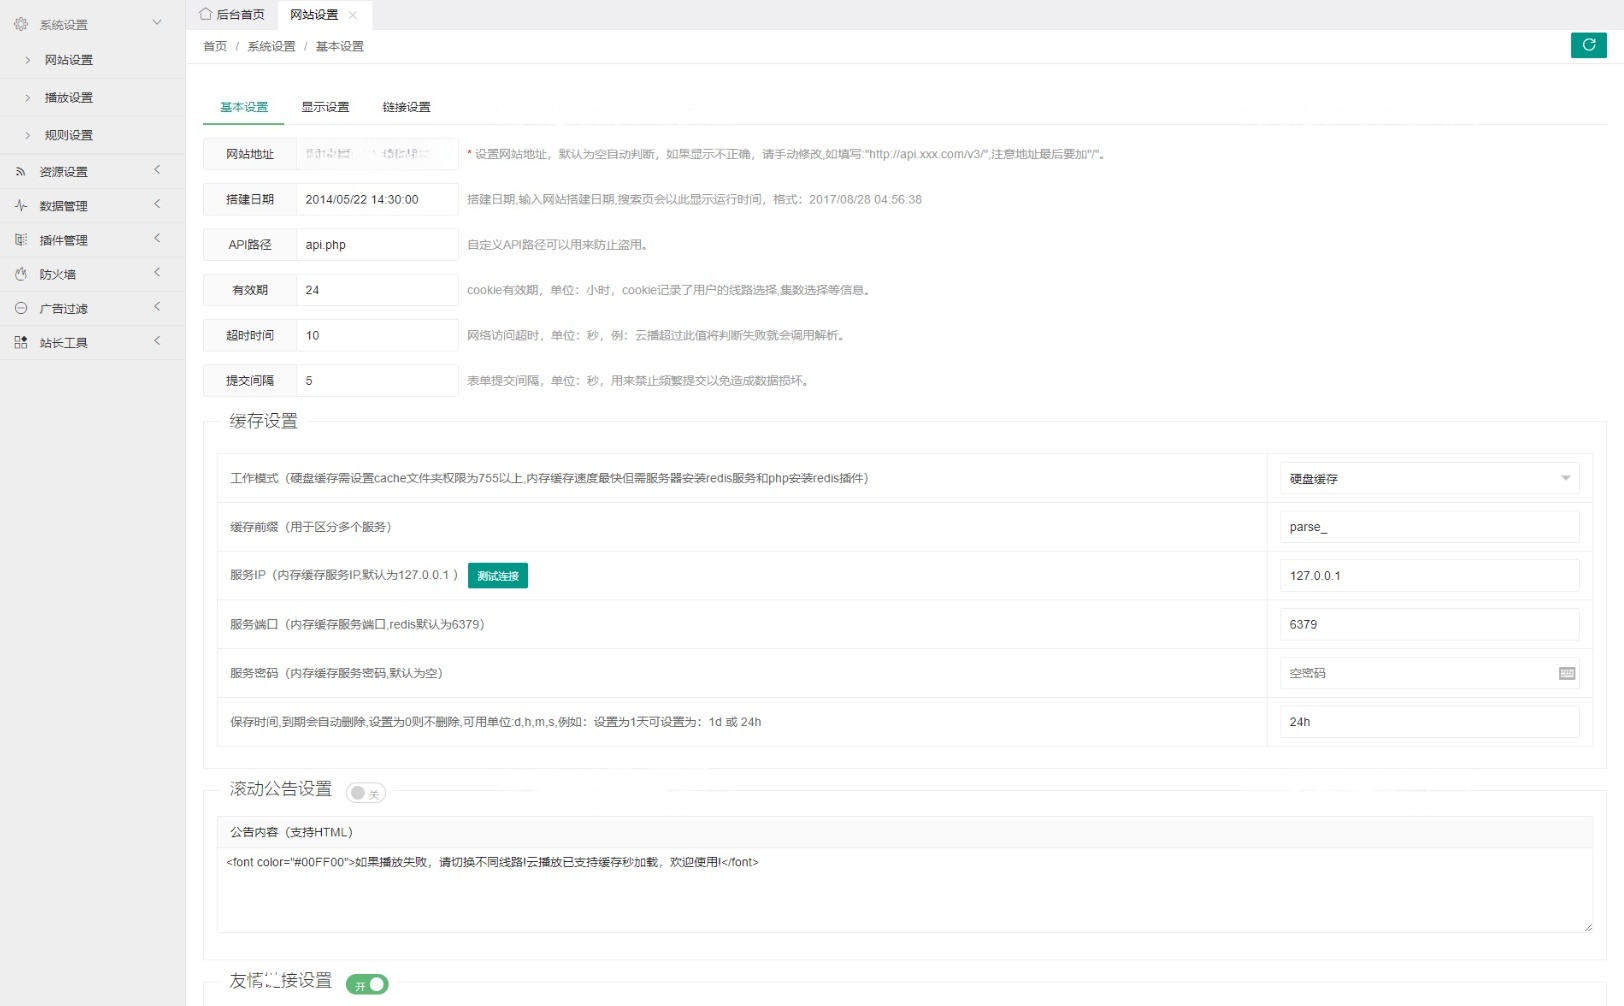Expand the 防火墙 sidebar menu
This screenshot has height=1006, width=1624.
(157, 272)
